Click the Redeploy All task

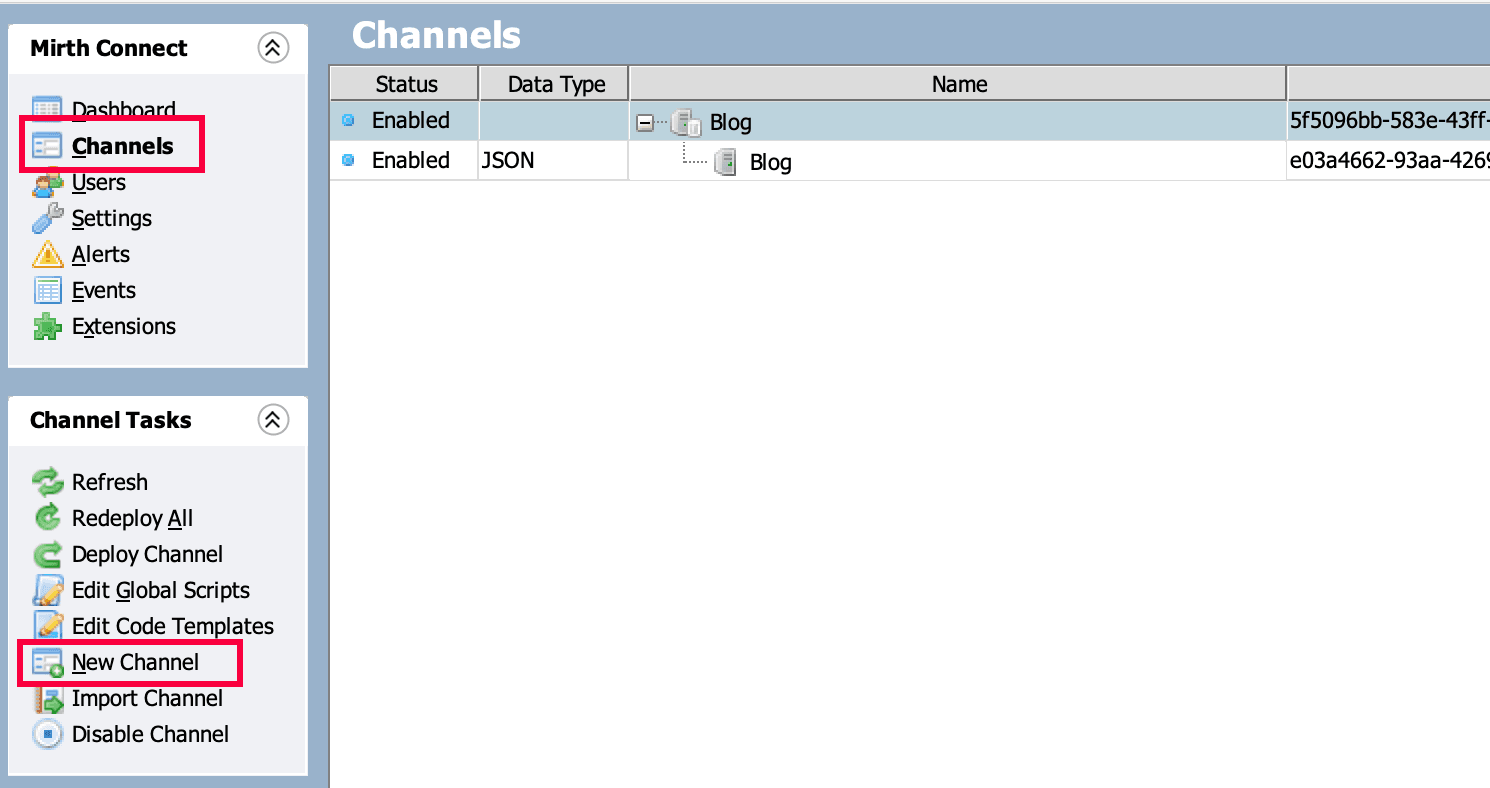pyautogui.click(x=133, y=518)
